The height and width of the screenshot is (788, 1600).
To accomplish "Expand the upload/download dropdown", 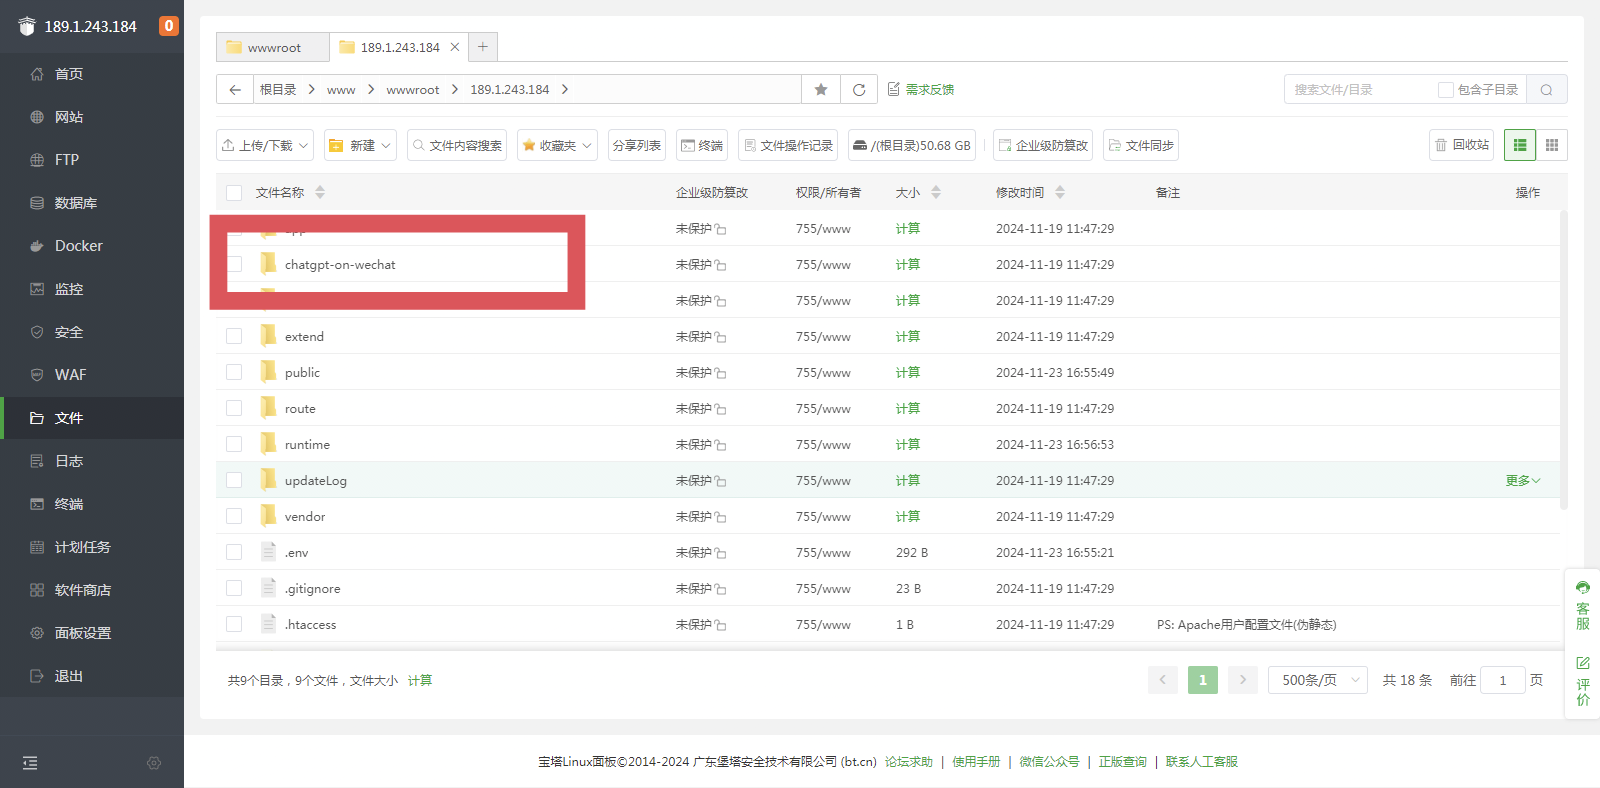I will (x=265, y=145).
